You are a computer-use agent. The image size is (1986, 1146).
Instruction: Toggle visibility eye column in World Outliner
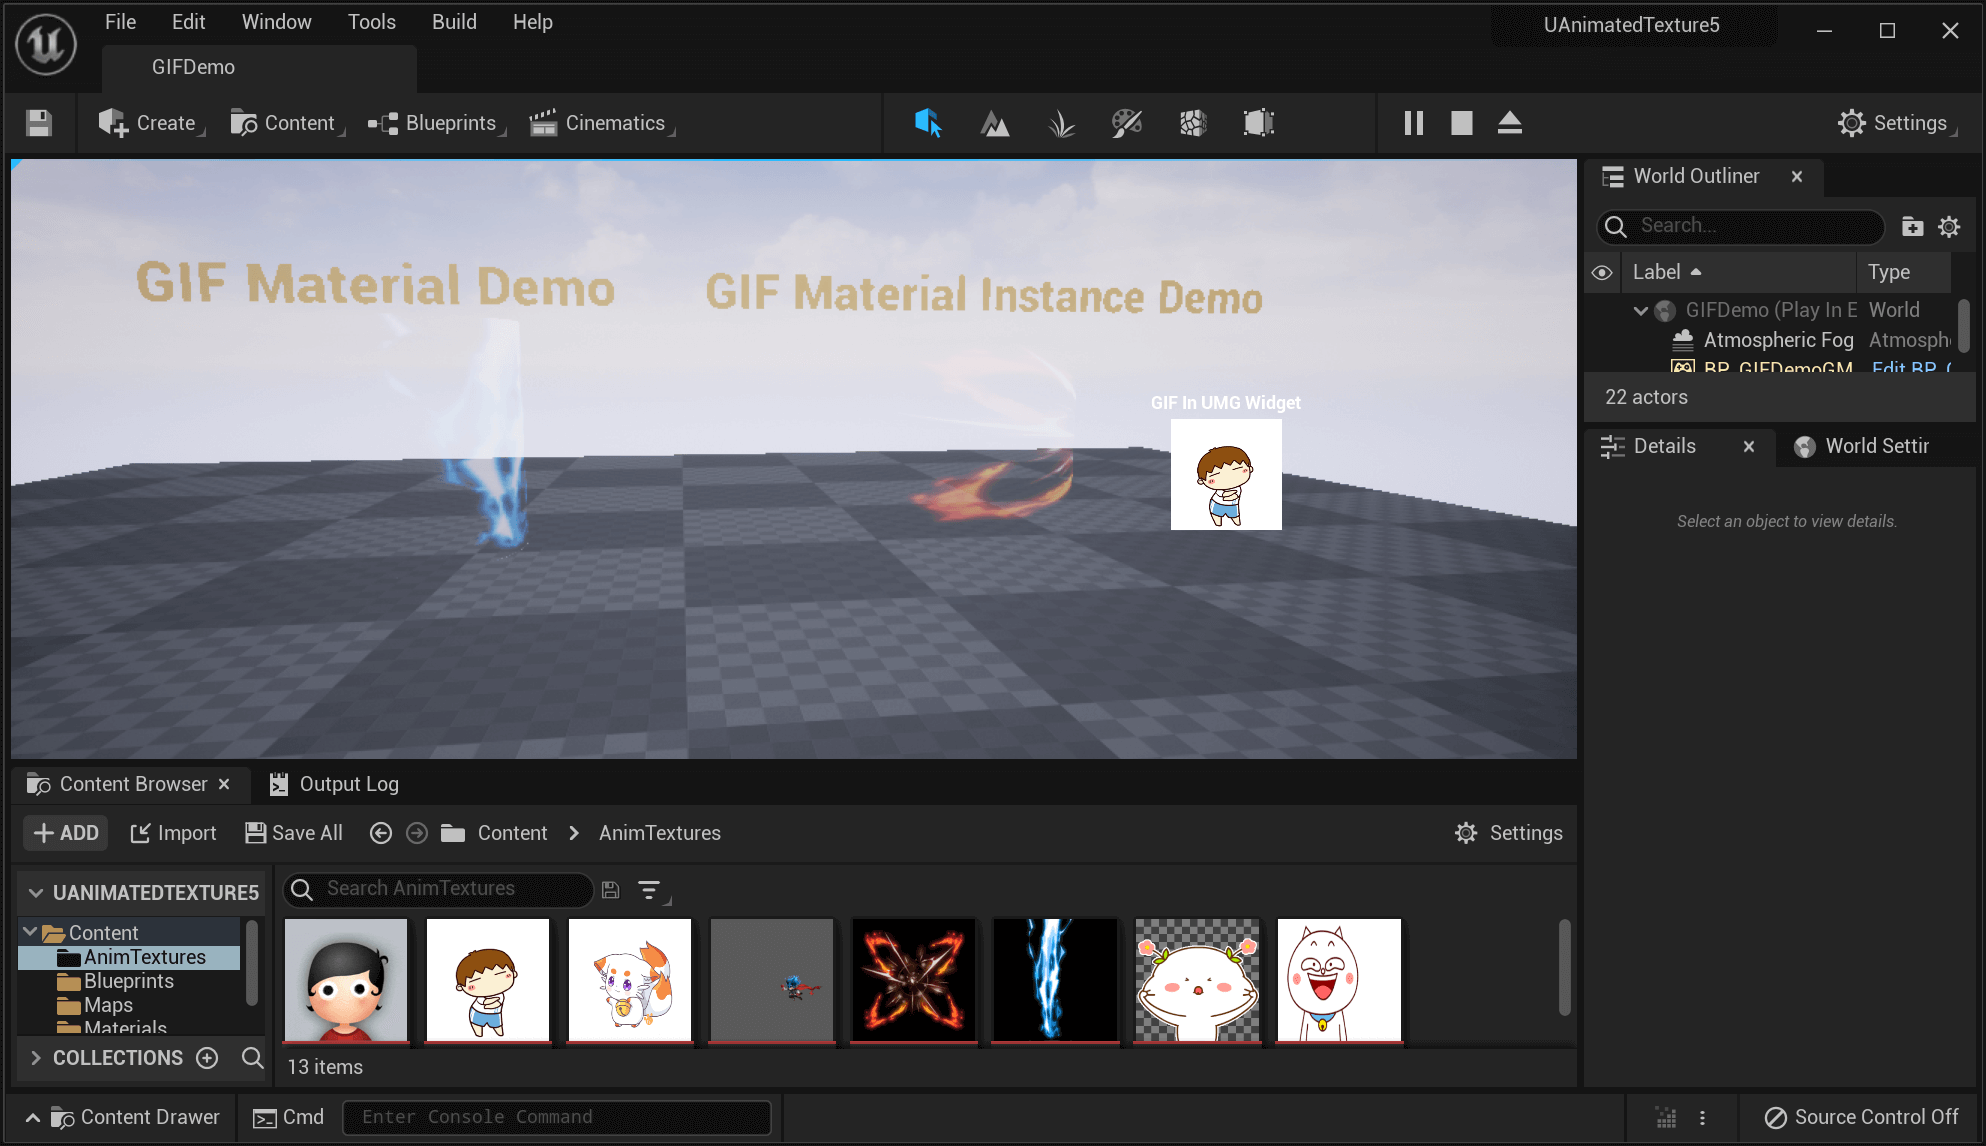click(x=1602, y=272)
